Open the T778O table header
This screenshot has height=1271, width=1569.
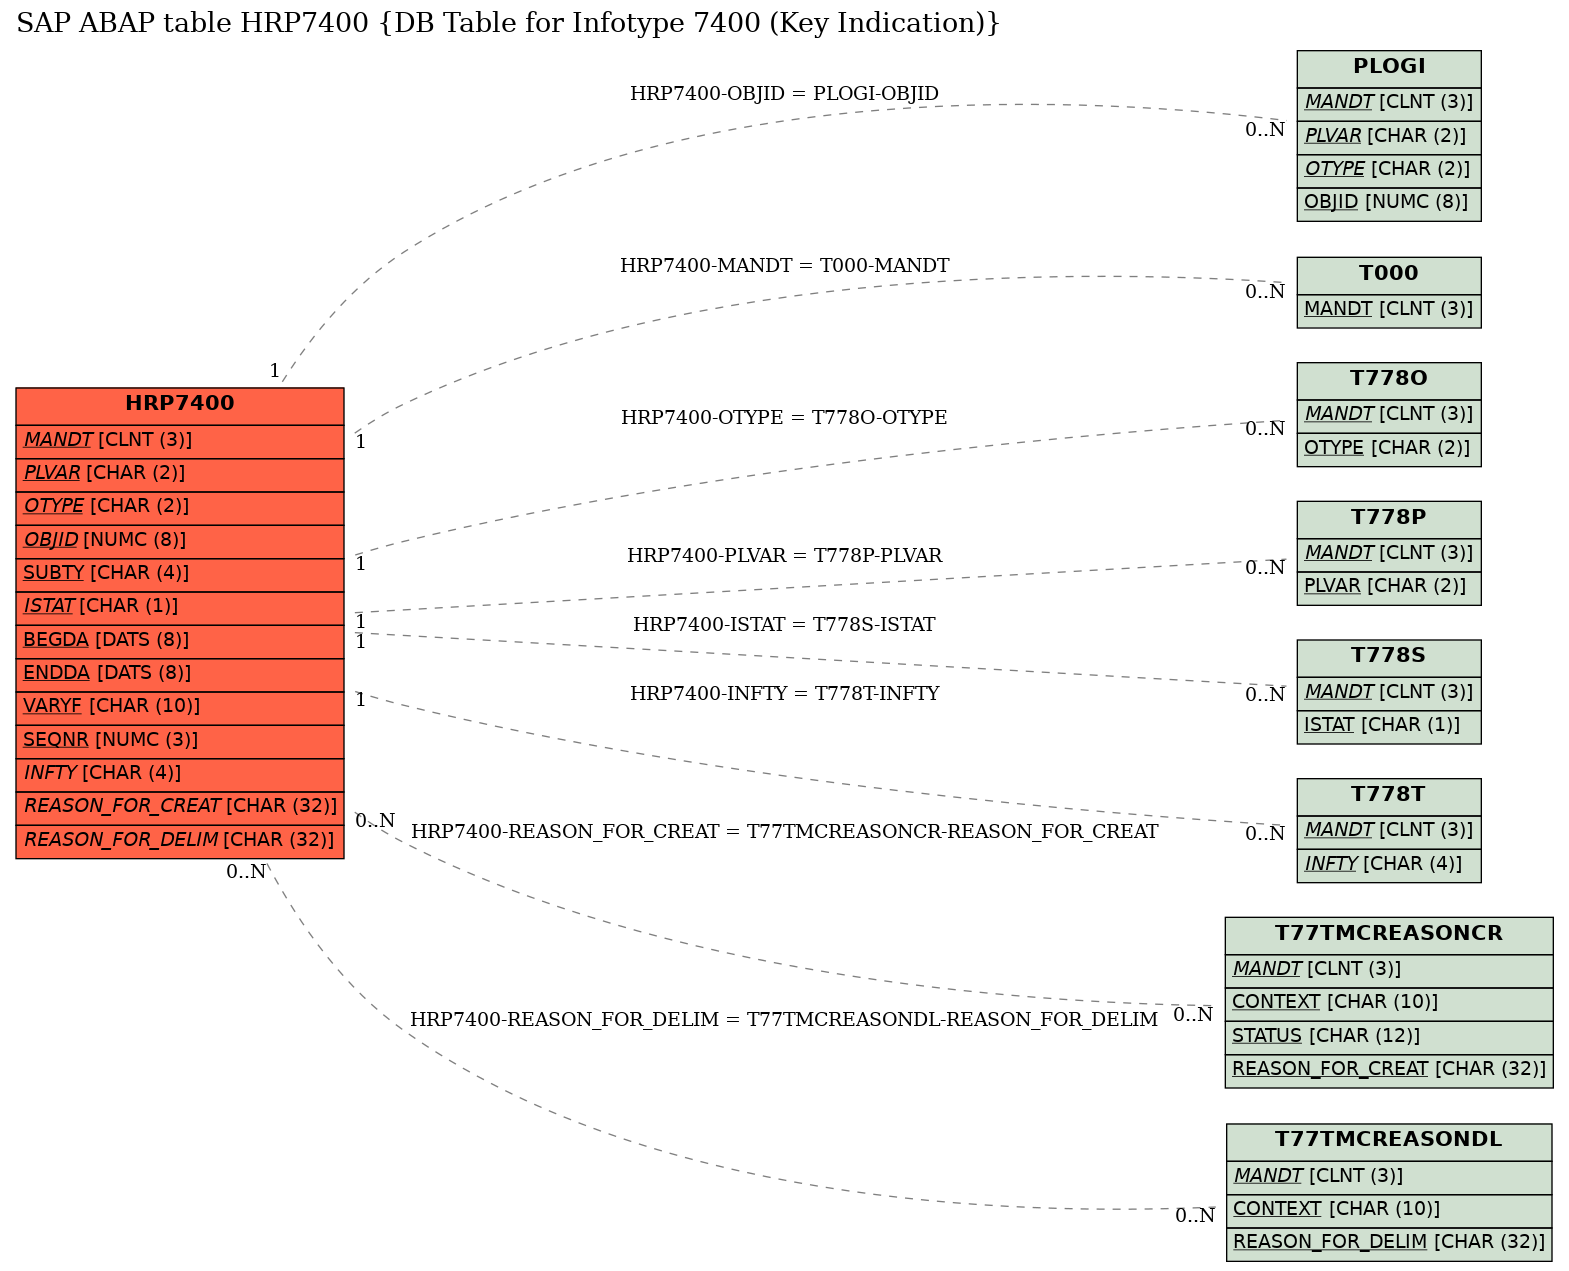click(1389, 380)
